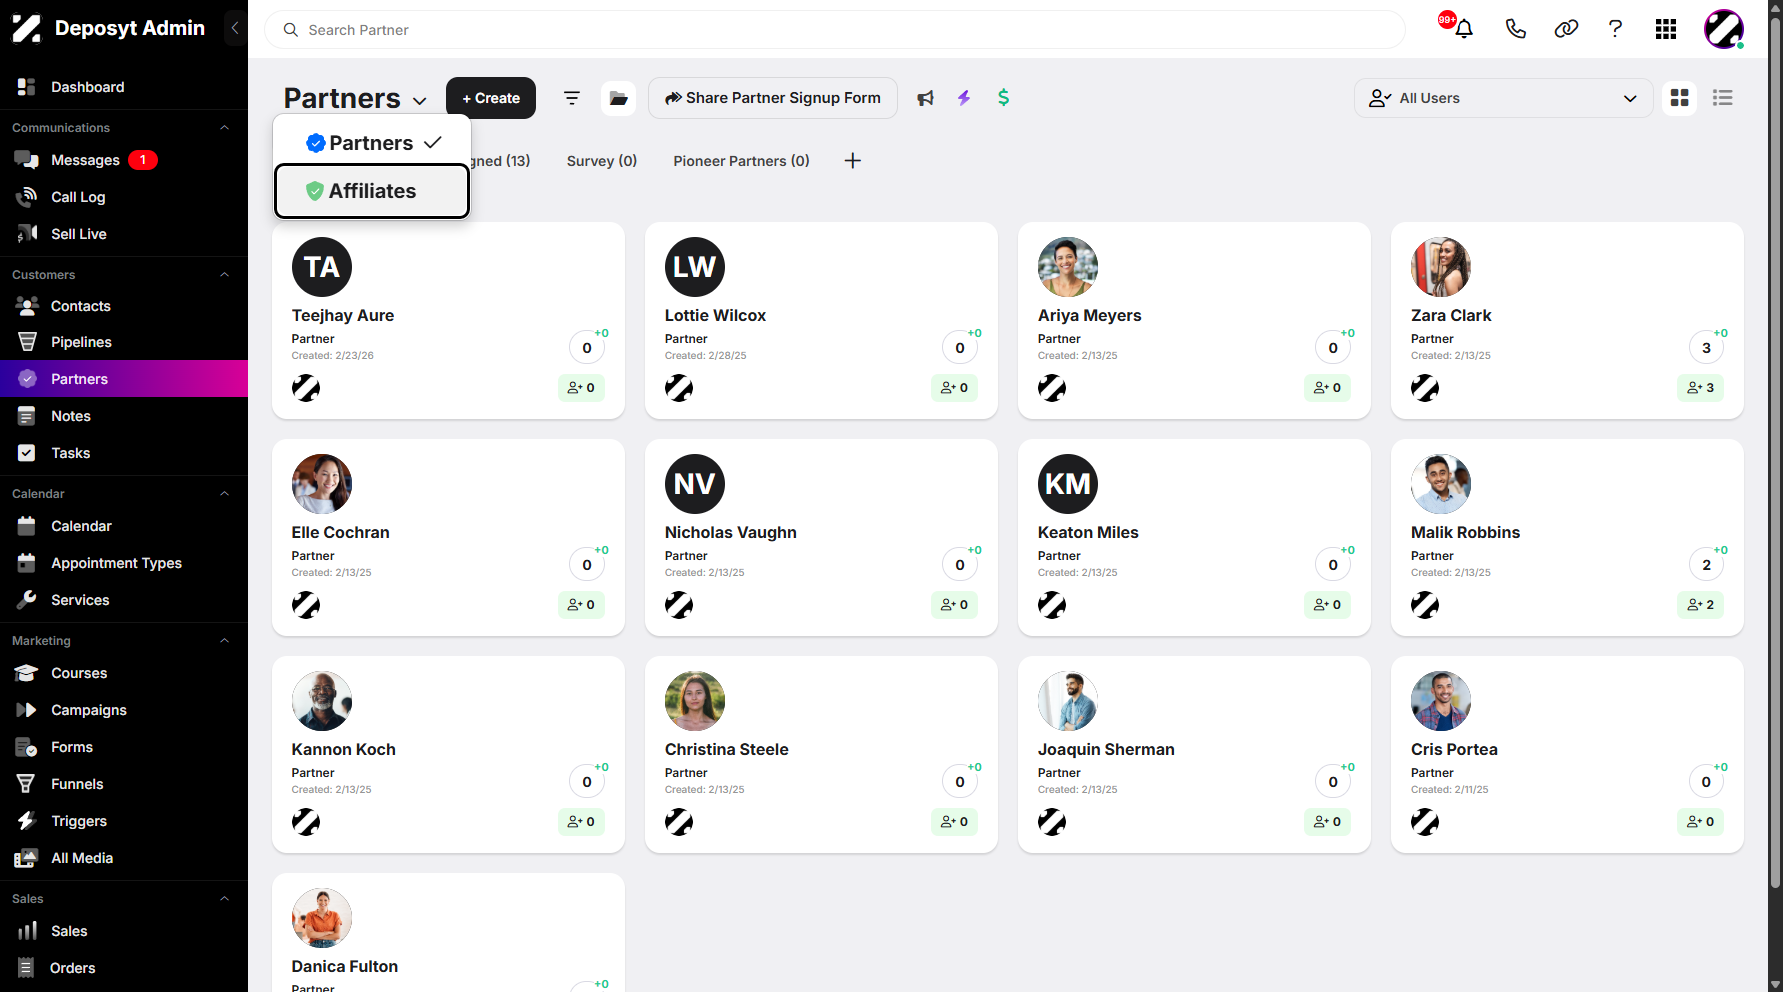Open Tasks in the sidebar
The width and height of the screenshot is (1783, 992).
[x=124, y=453]
